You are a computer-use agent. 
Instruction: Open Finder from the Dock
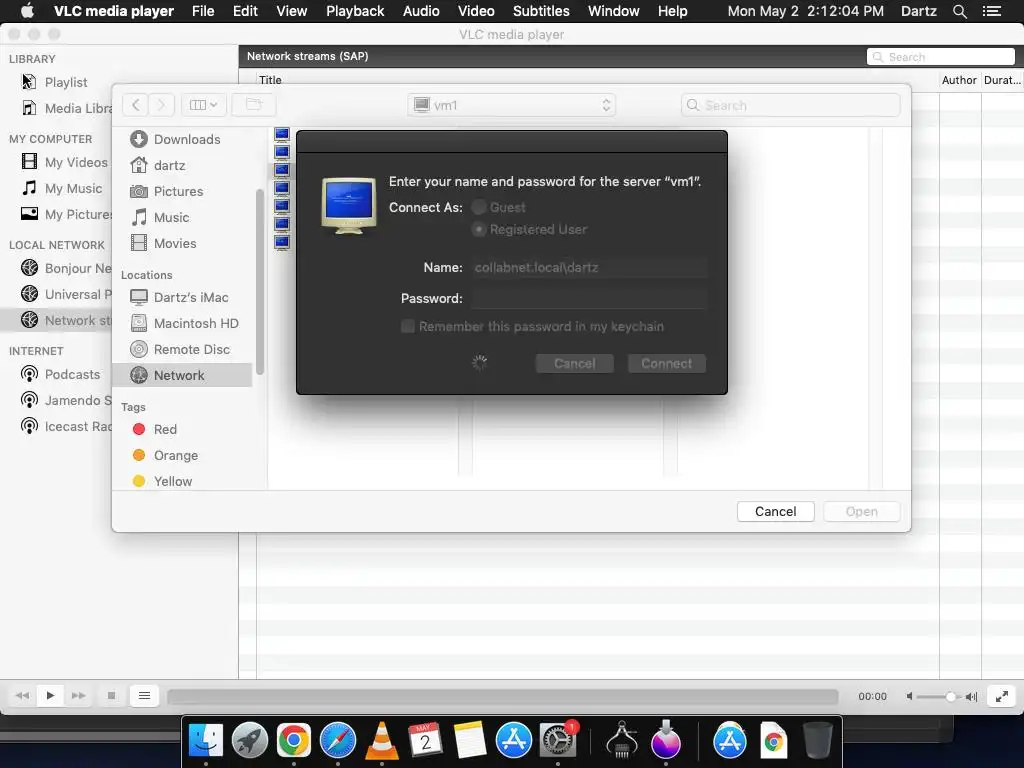(206, 741)
